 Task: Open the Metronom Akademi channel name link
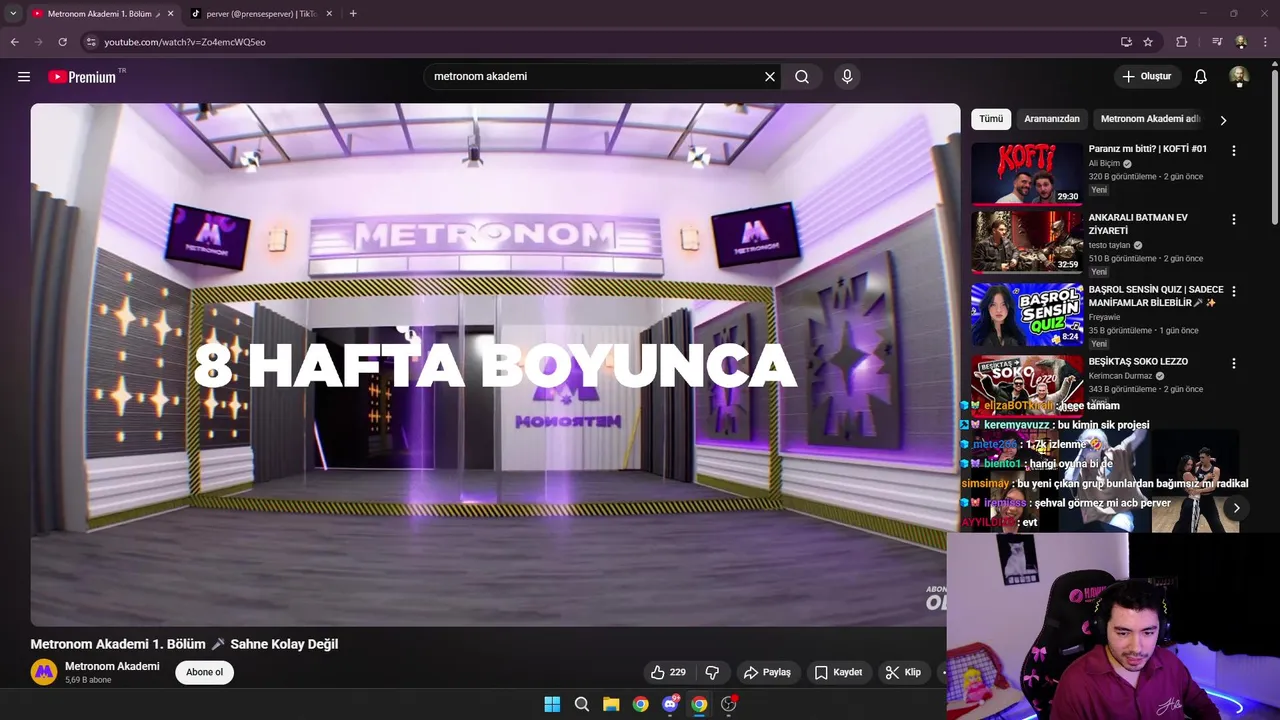[x=112, y=667]
